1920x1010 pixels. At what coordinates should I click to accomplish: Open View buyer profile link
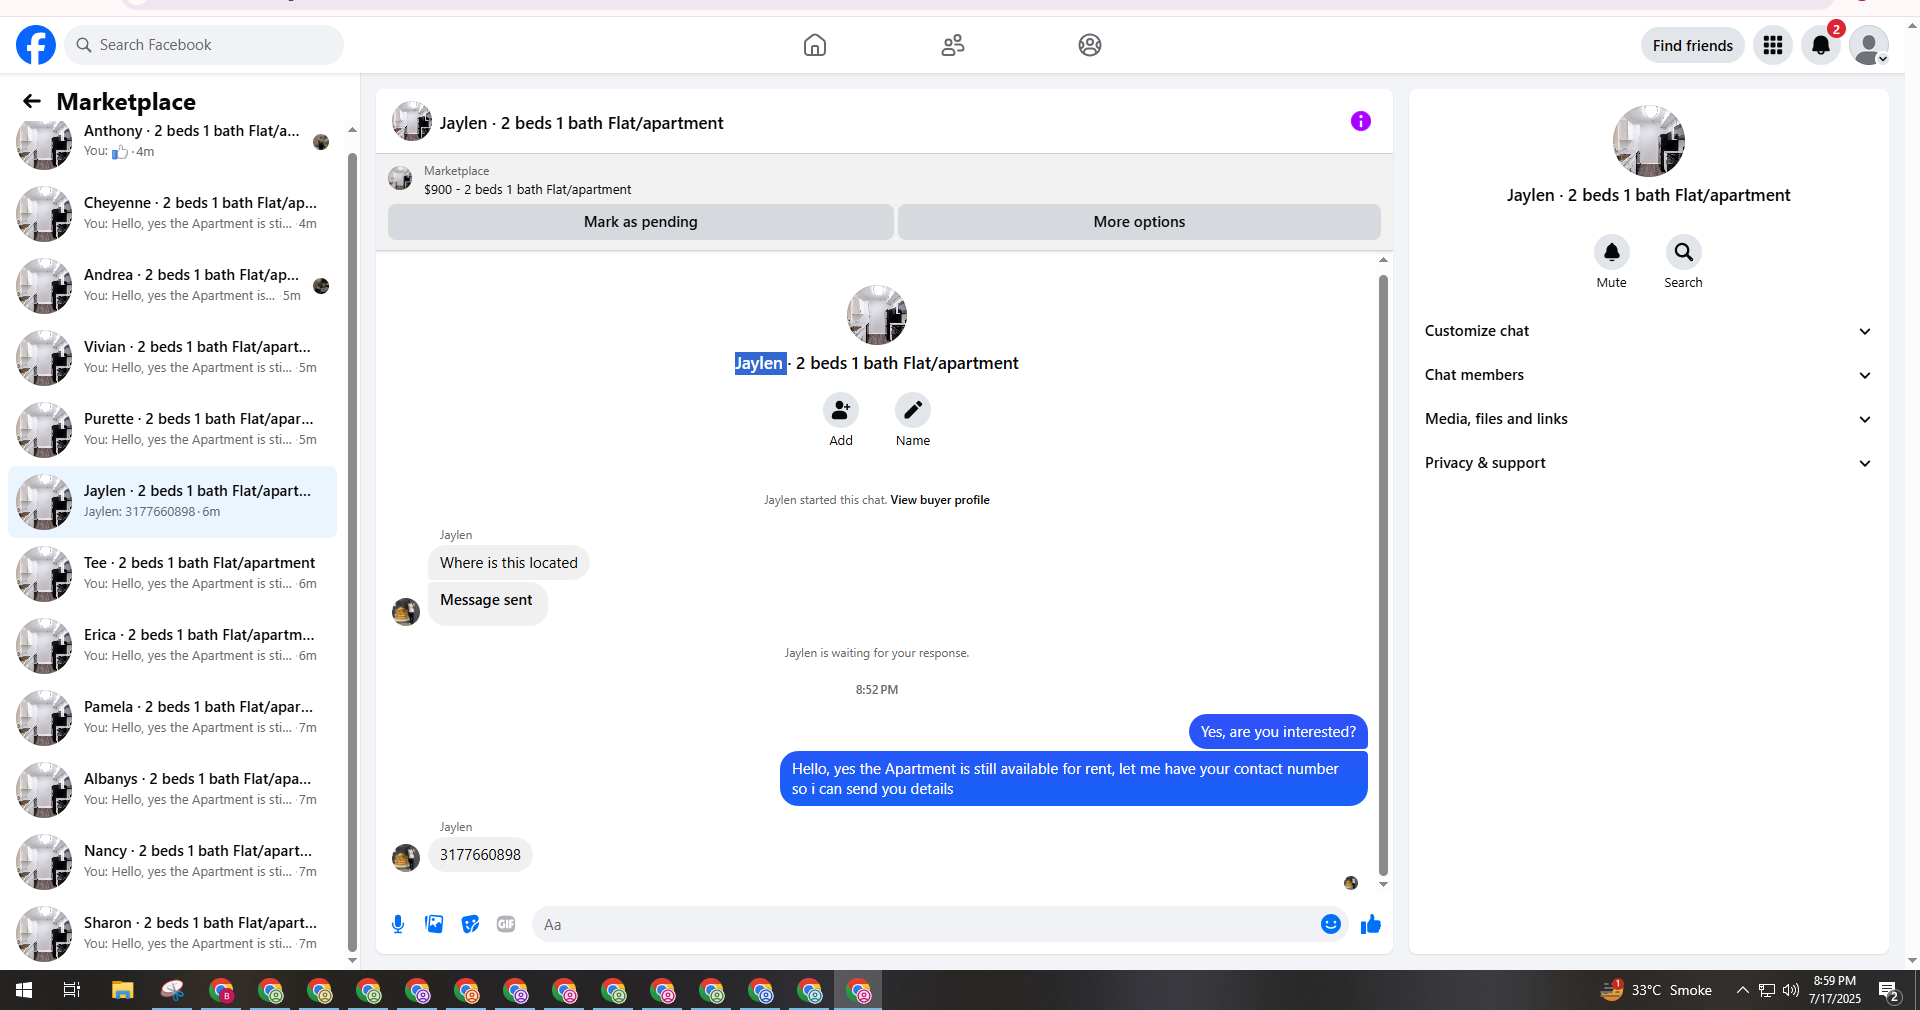pos(940,500)
